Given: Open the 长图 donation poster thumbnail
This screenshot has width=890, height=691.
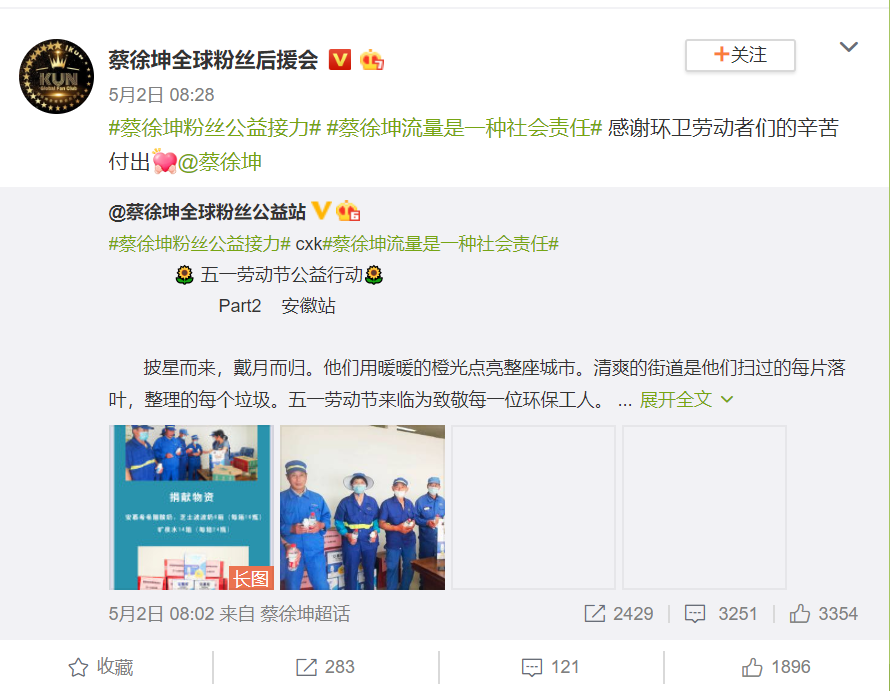Looking at the screenshot, I should (191, 507).
